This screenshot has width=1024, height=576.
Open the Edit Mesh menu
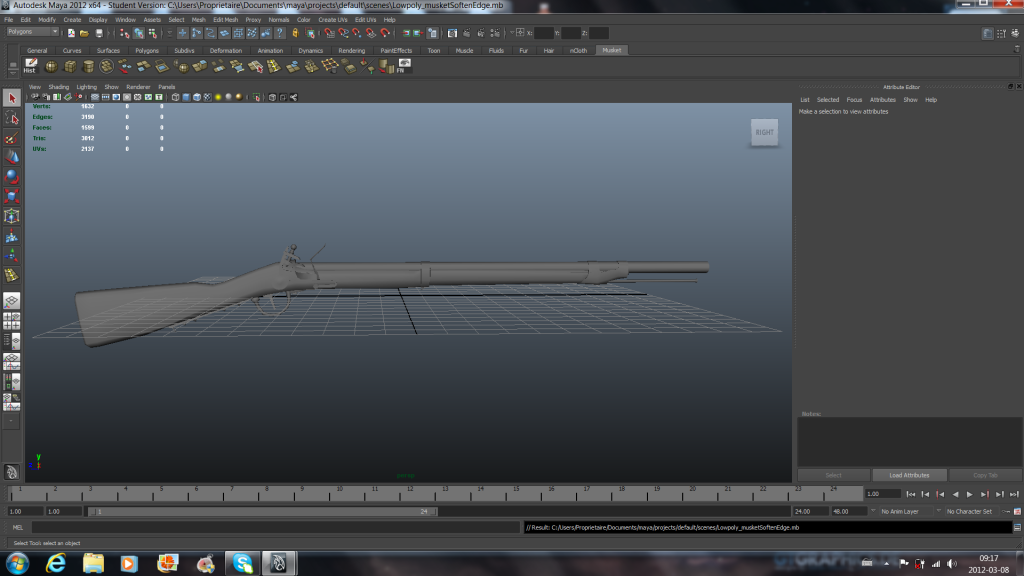coord(225,20)
